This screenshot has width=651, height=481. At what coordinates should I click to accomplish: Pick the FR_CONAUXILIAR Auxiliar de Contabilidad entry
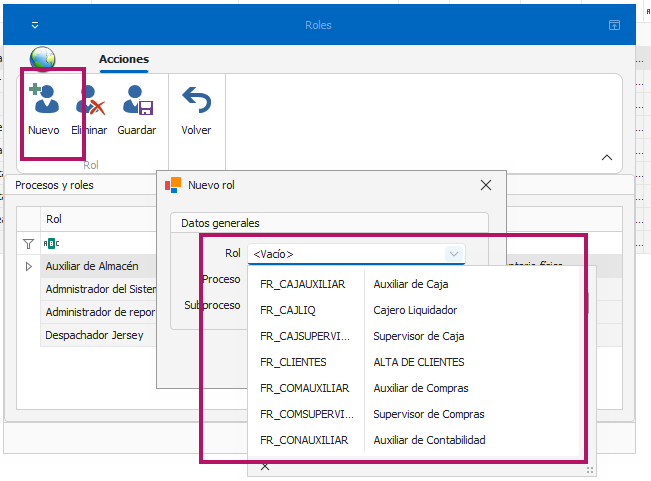click(358, 440)
